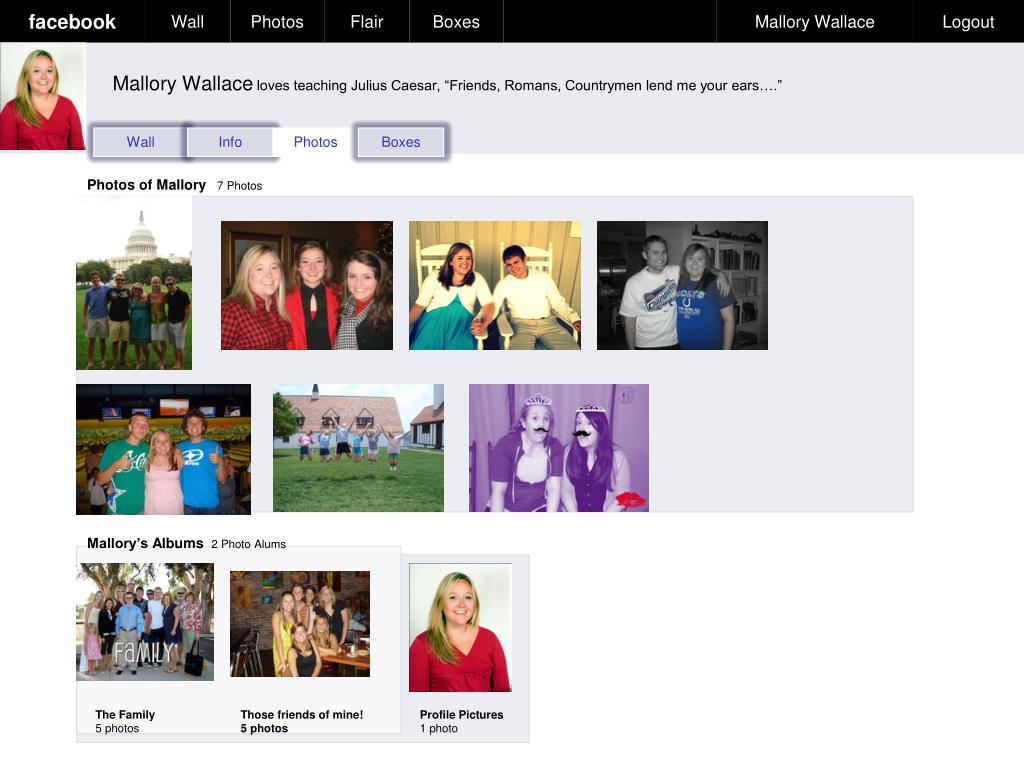The width and height of the screenshot is (1024, 768).
Task: Click the Julius Caesar status quote text
Action: 519,86
